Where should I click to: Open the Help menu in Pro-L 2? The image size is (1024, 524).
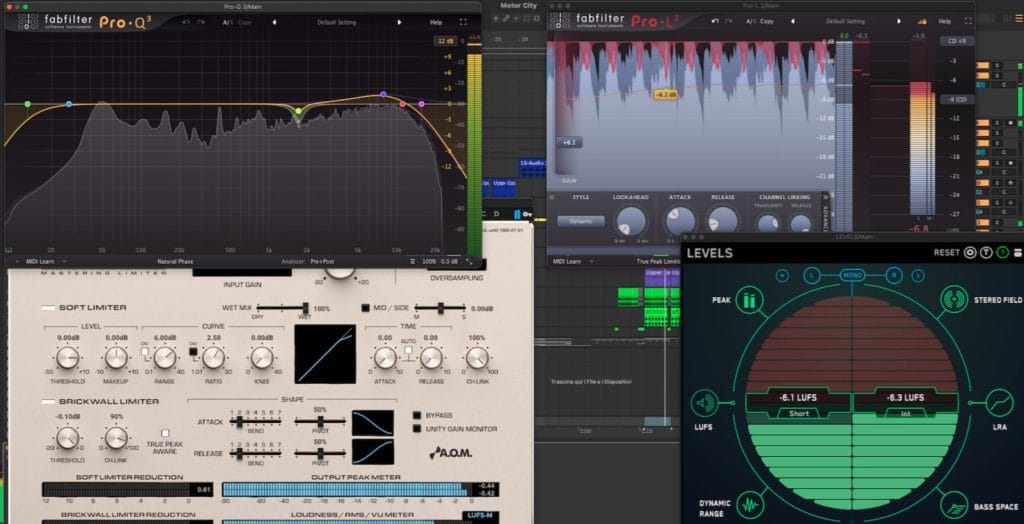pos(944,21)
